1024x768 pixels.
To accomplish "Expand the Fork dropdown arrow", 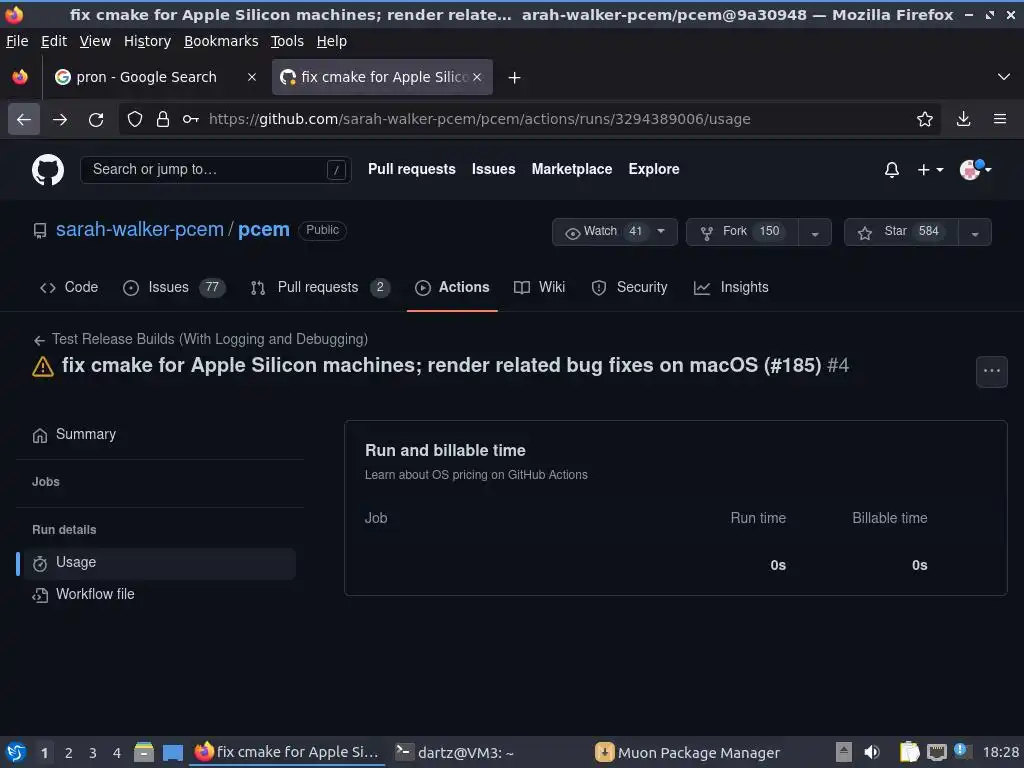I will click(815, 232).
